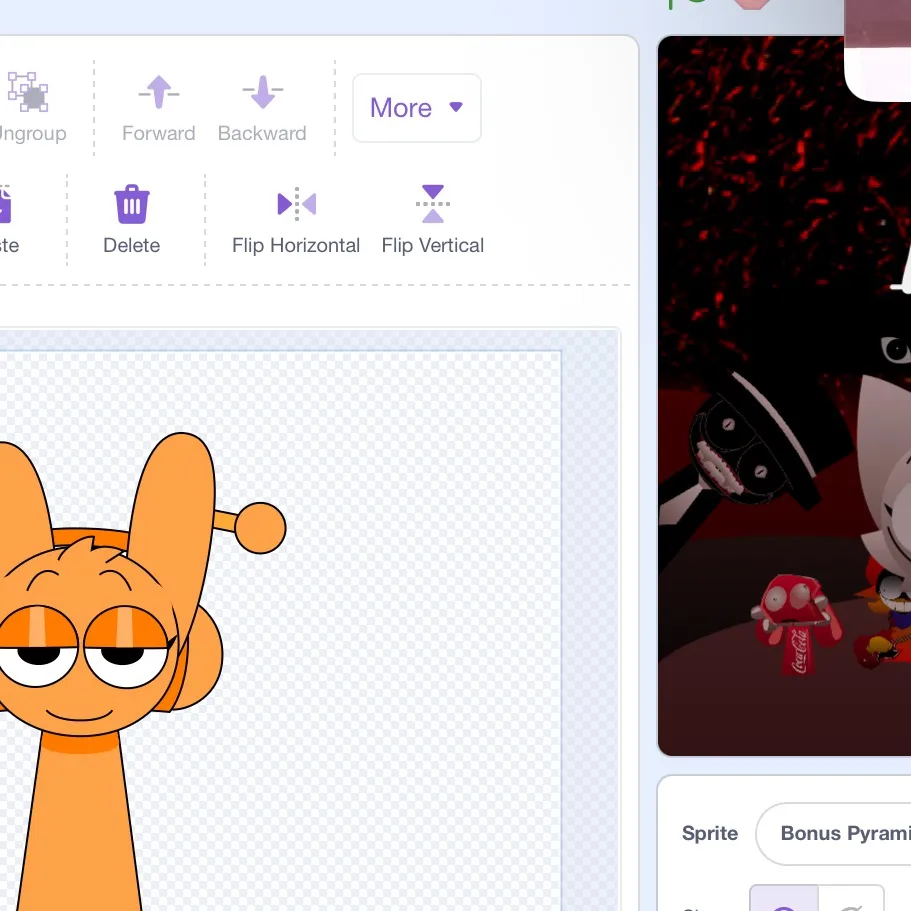Bring the selection Forward one layer

click(x=159, y=107)
